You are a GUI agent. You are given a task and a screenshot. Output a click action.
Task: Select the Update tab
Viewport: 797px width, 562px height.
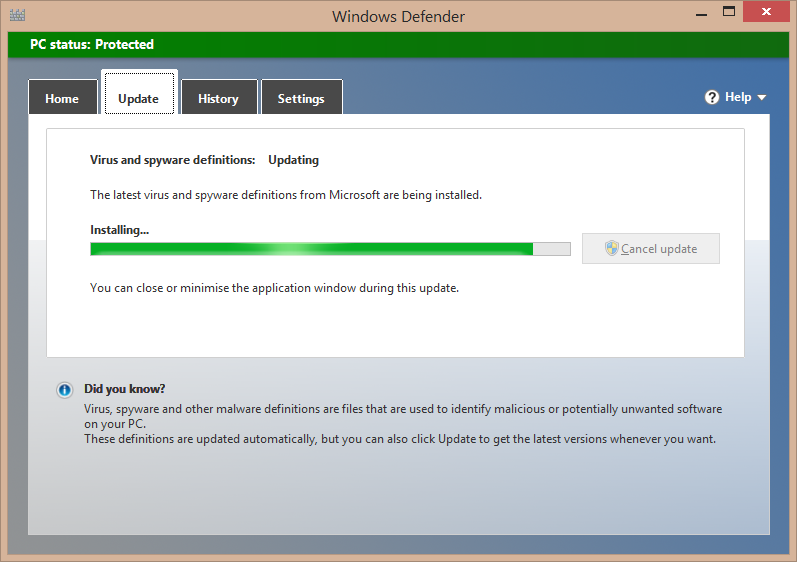point(139,93)
